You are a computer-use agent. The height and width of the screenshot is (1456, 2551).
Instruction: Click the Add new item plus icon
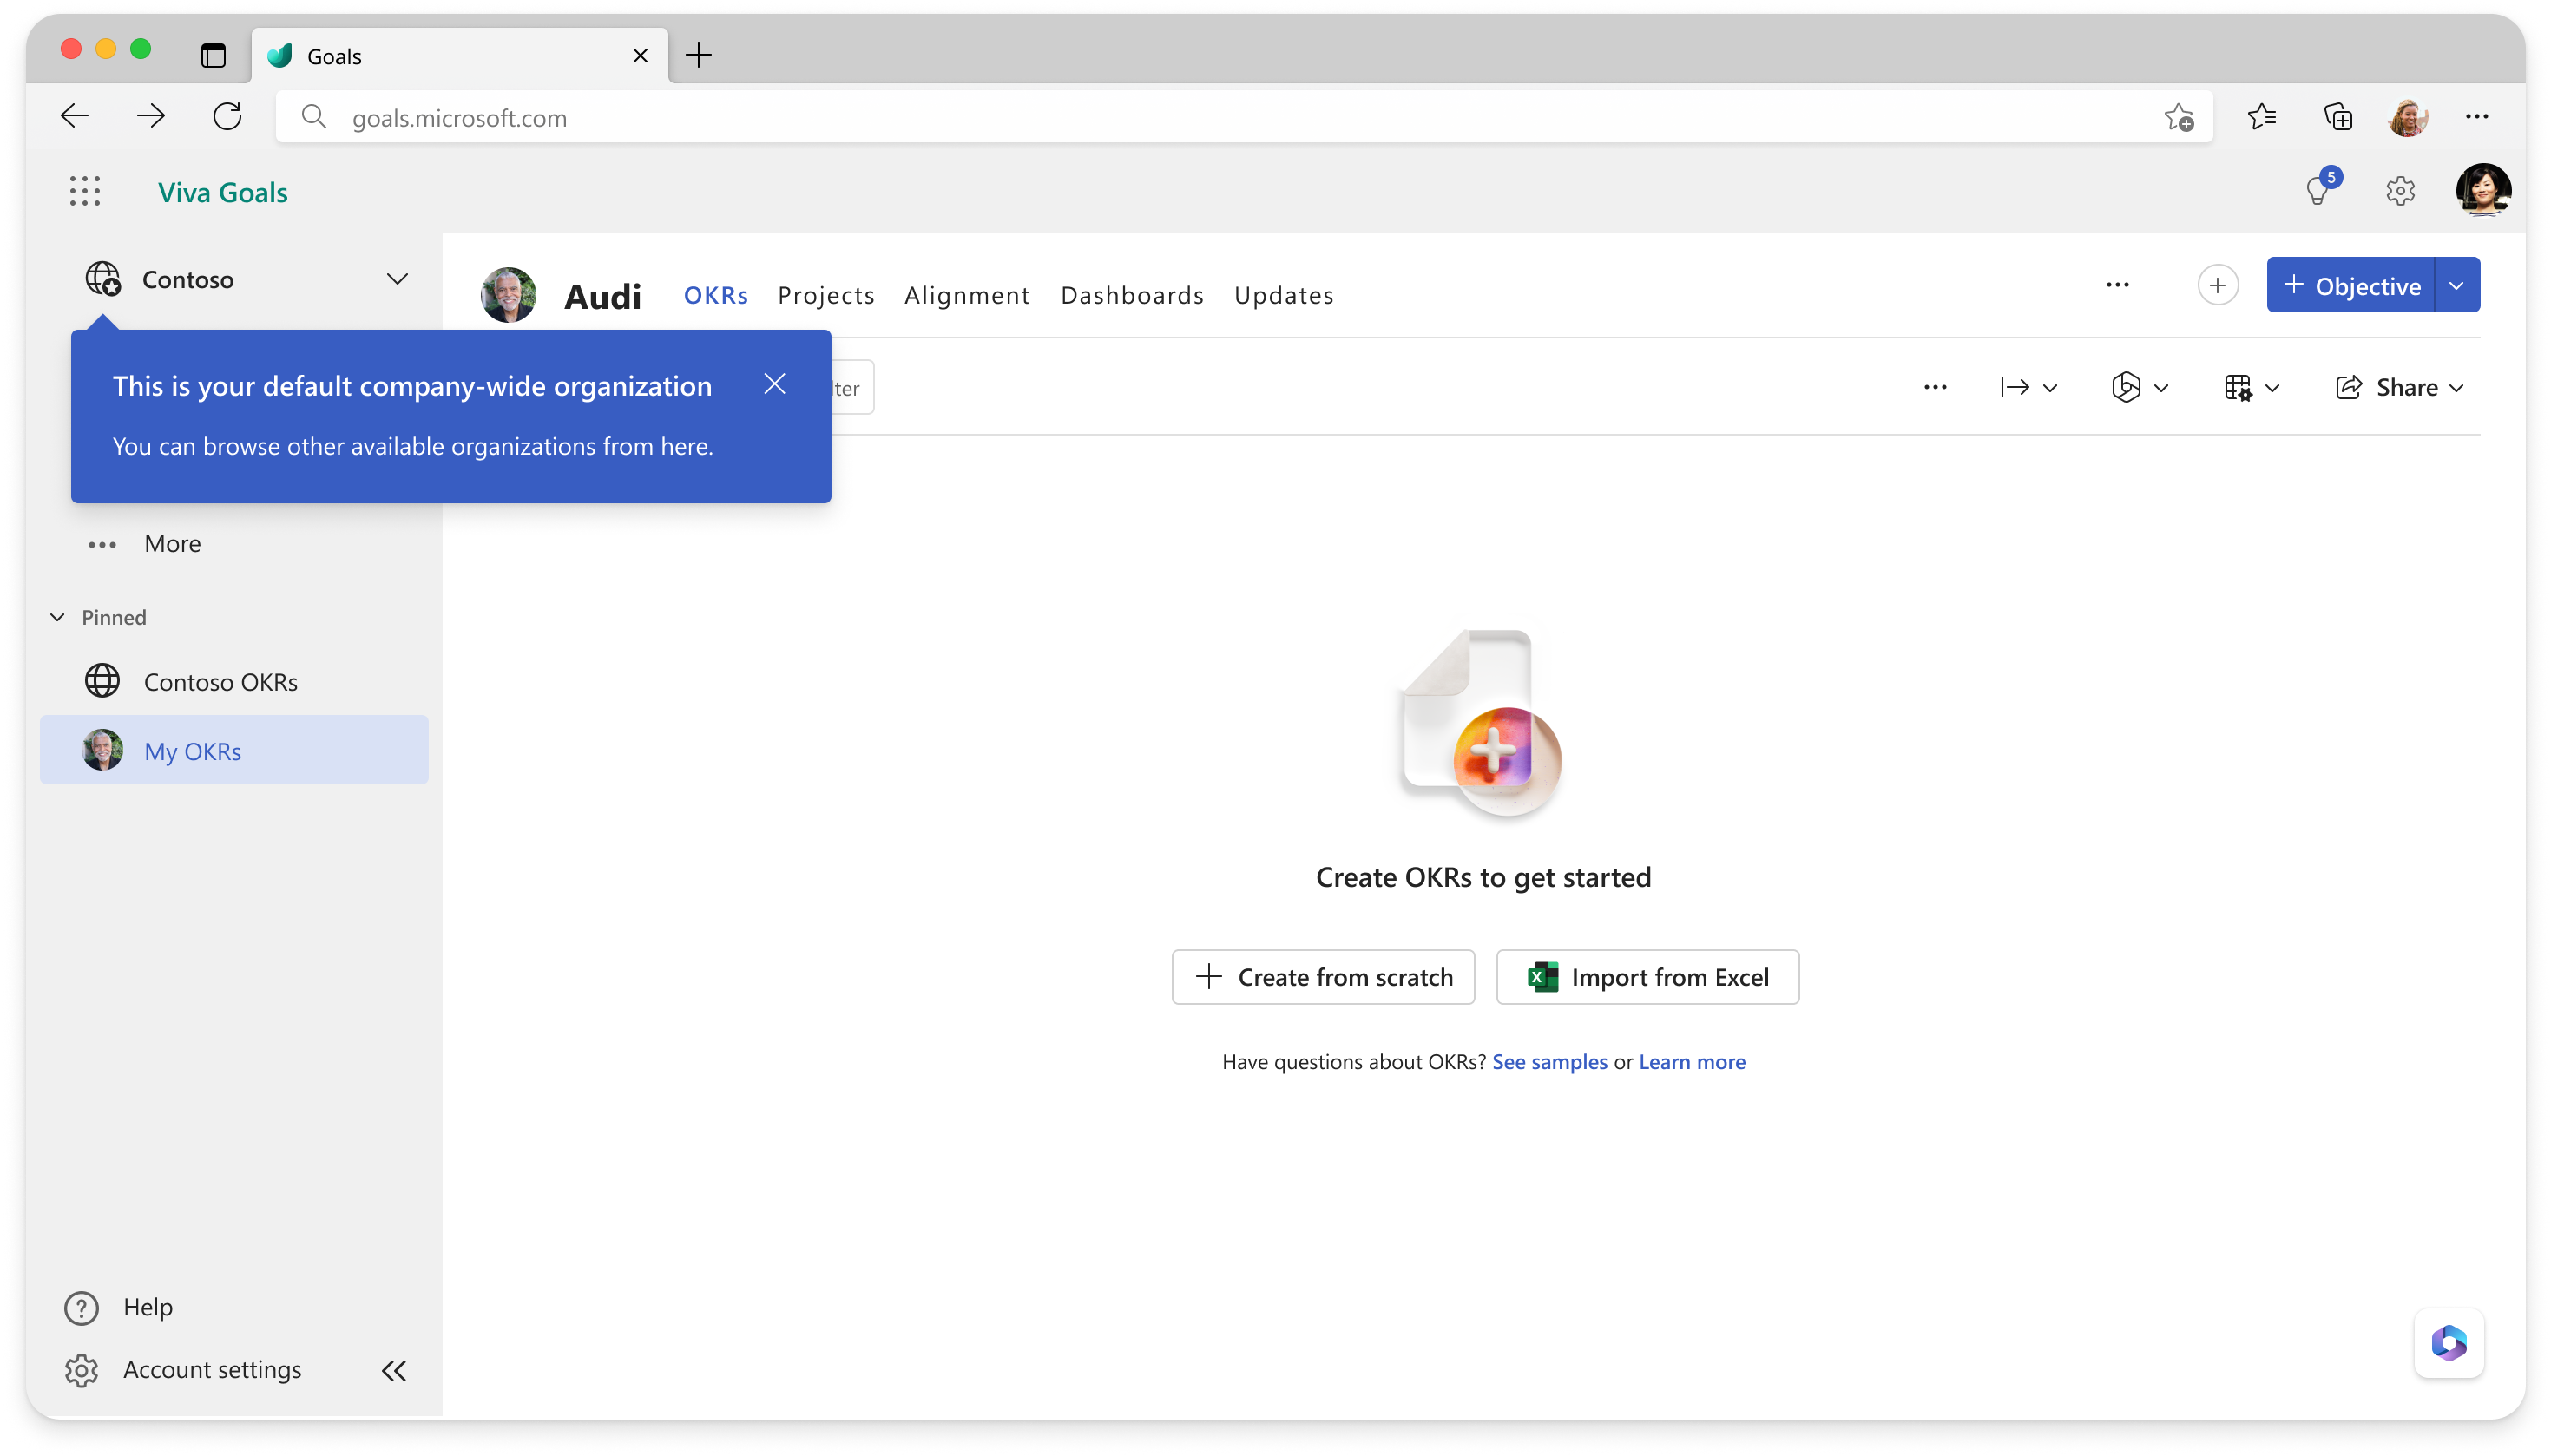pos(2216,285)
